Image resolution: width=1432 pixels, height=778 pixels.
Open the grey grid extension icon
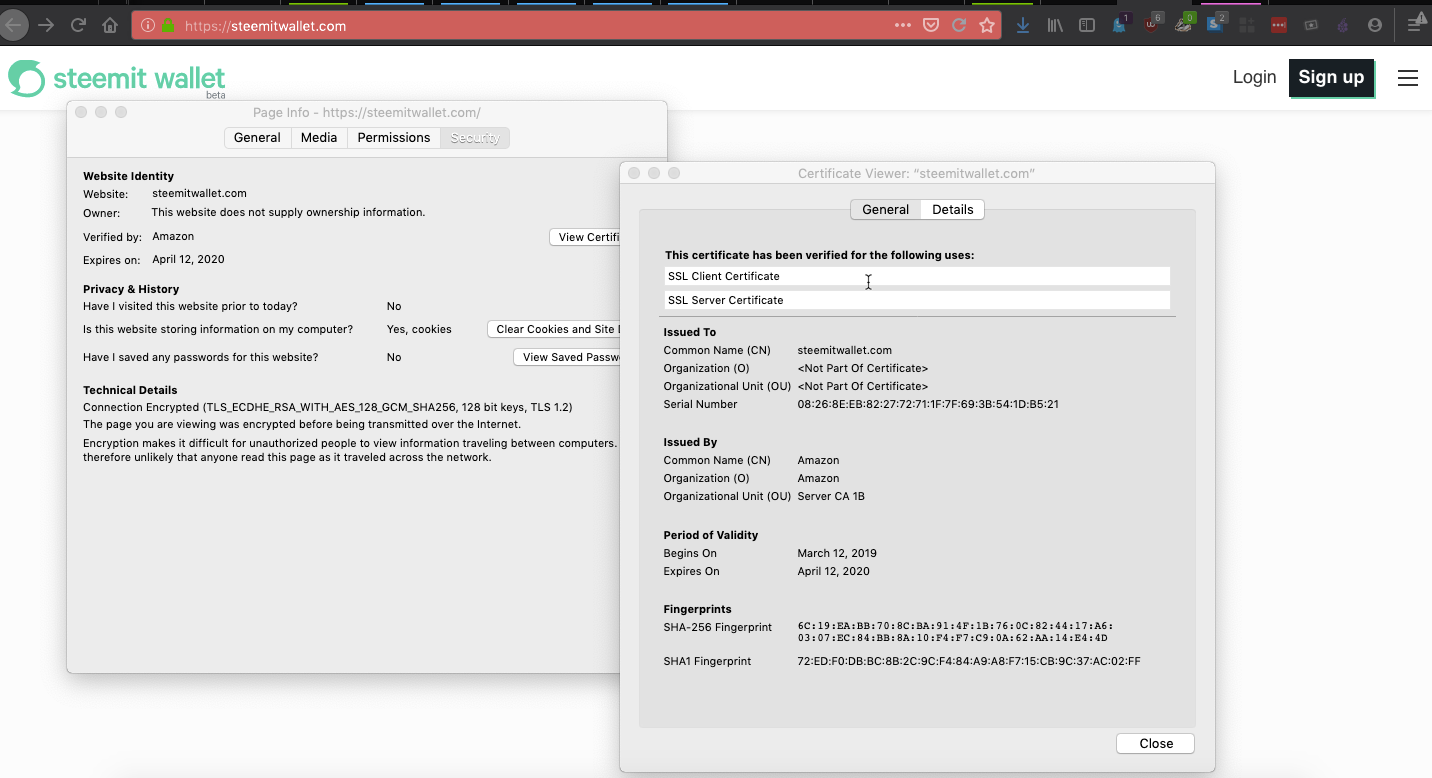pos(1247,26)
